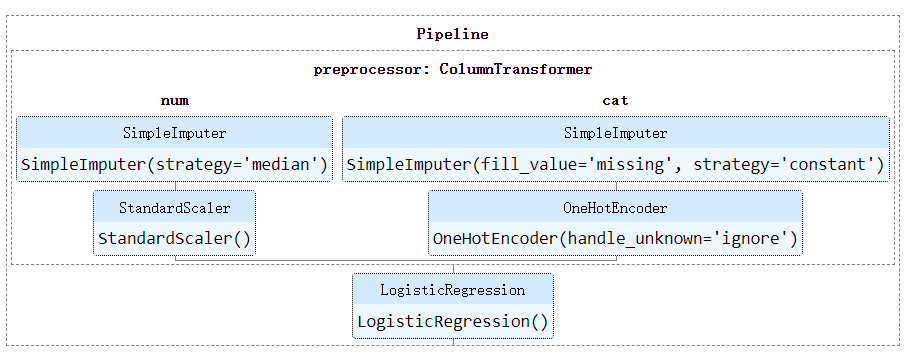Click the connector line under SimpleImputer median box

[175, 186]
